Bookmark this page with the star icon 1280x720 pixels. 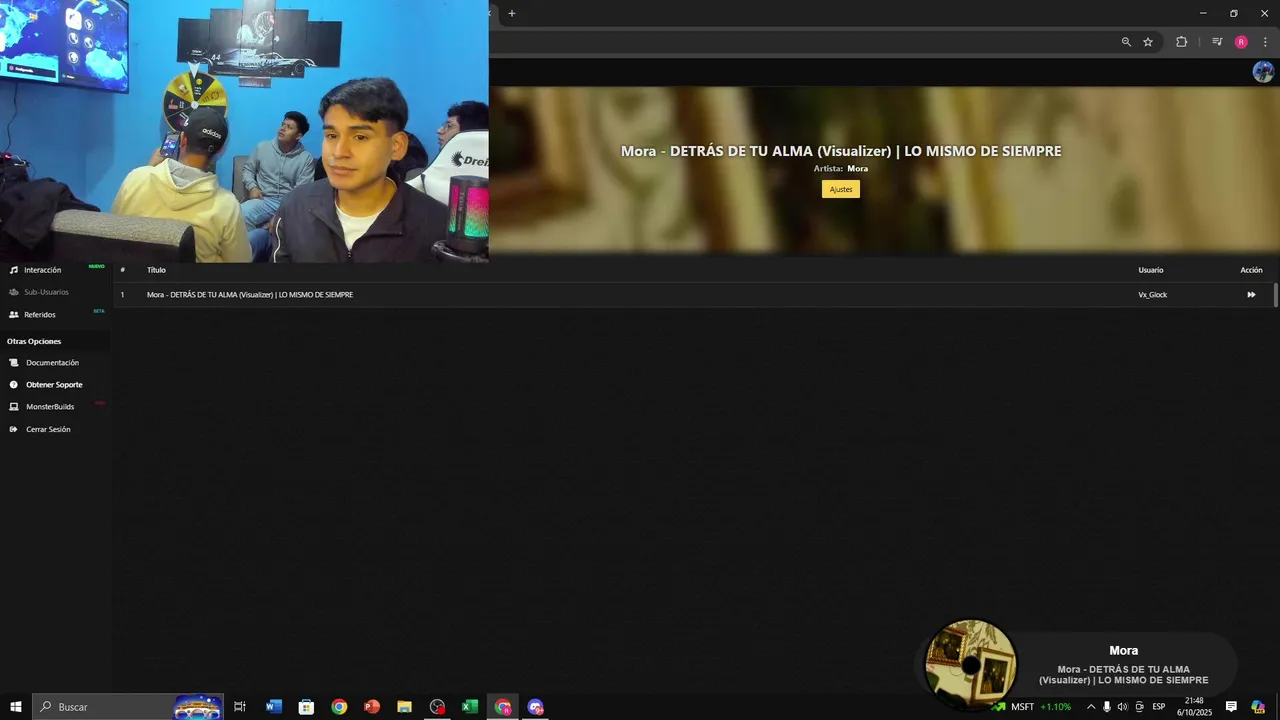tap(1148, 42)
